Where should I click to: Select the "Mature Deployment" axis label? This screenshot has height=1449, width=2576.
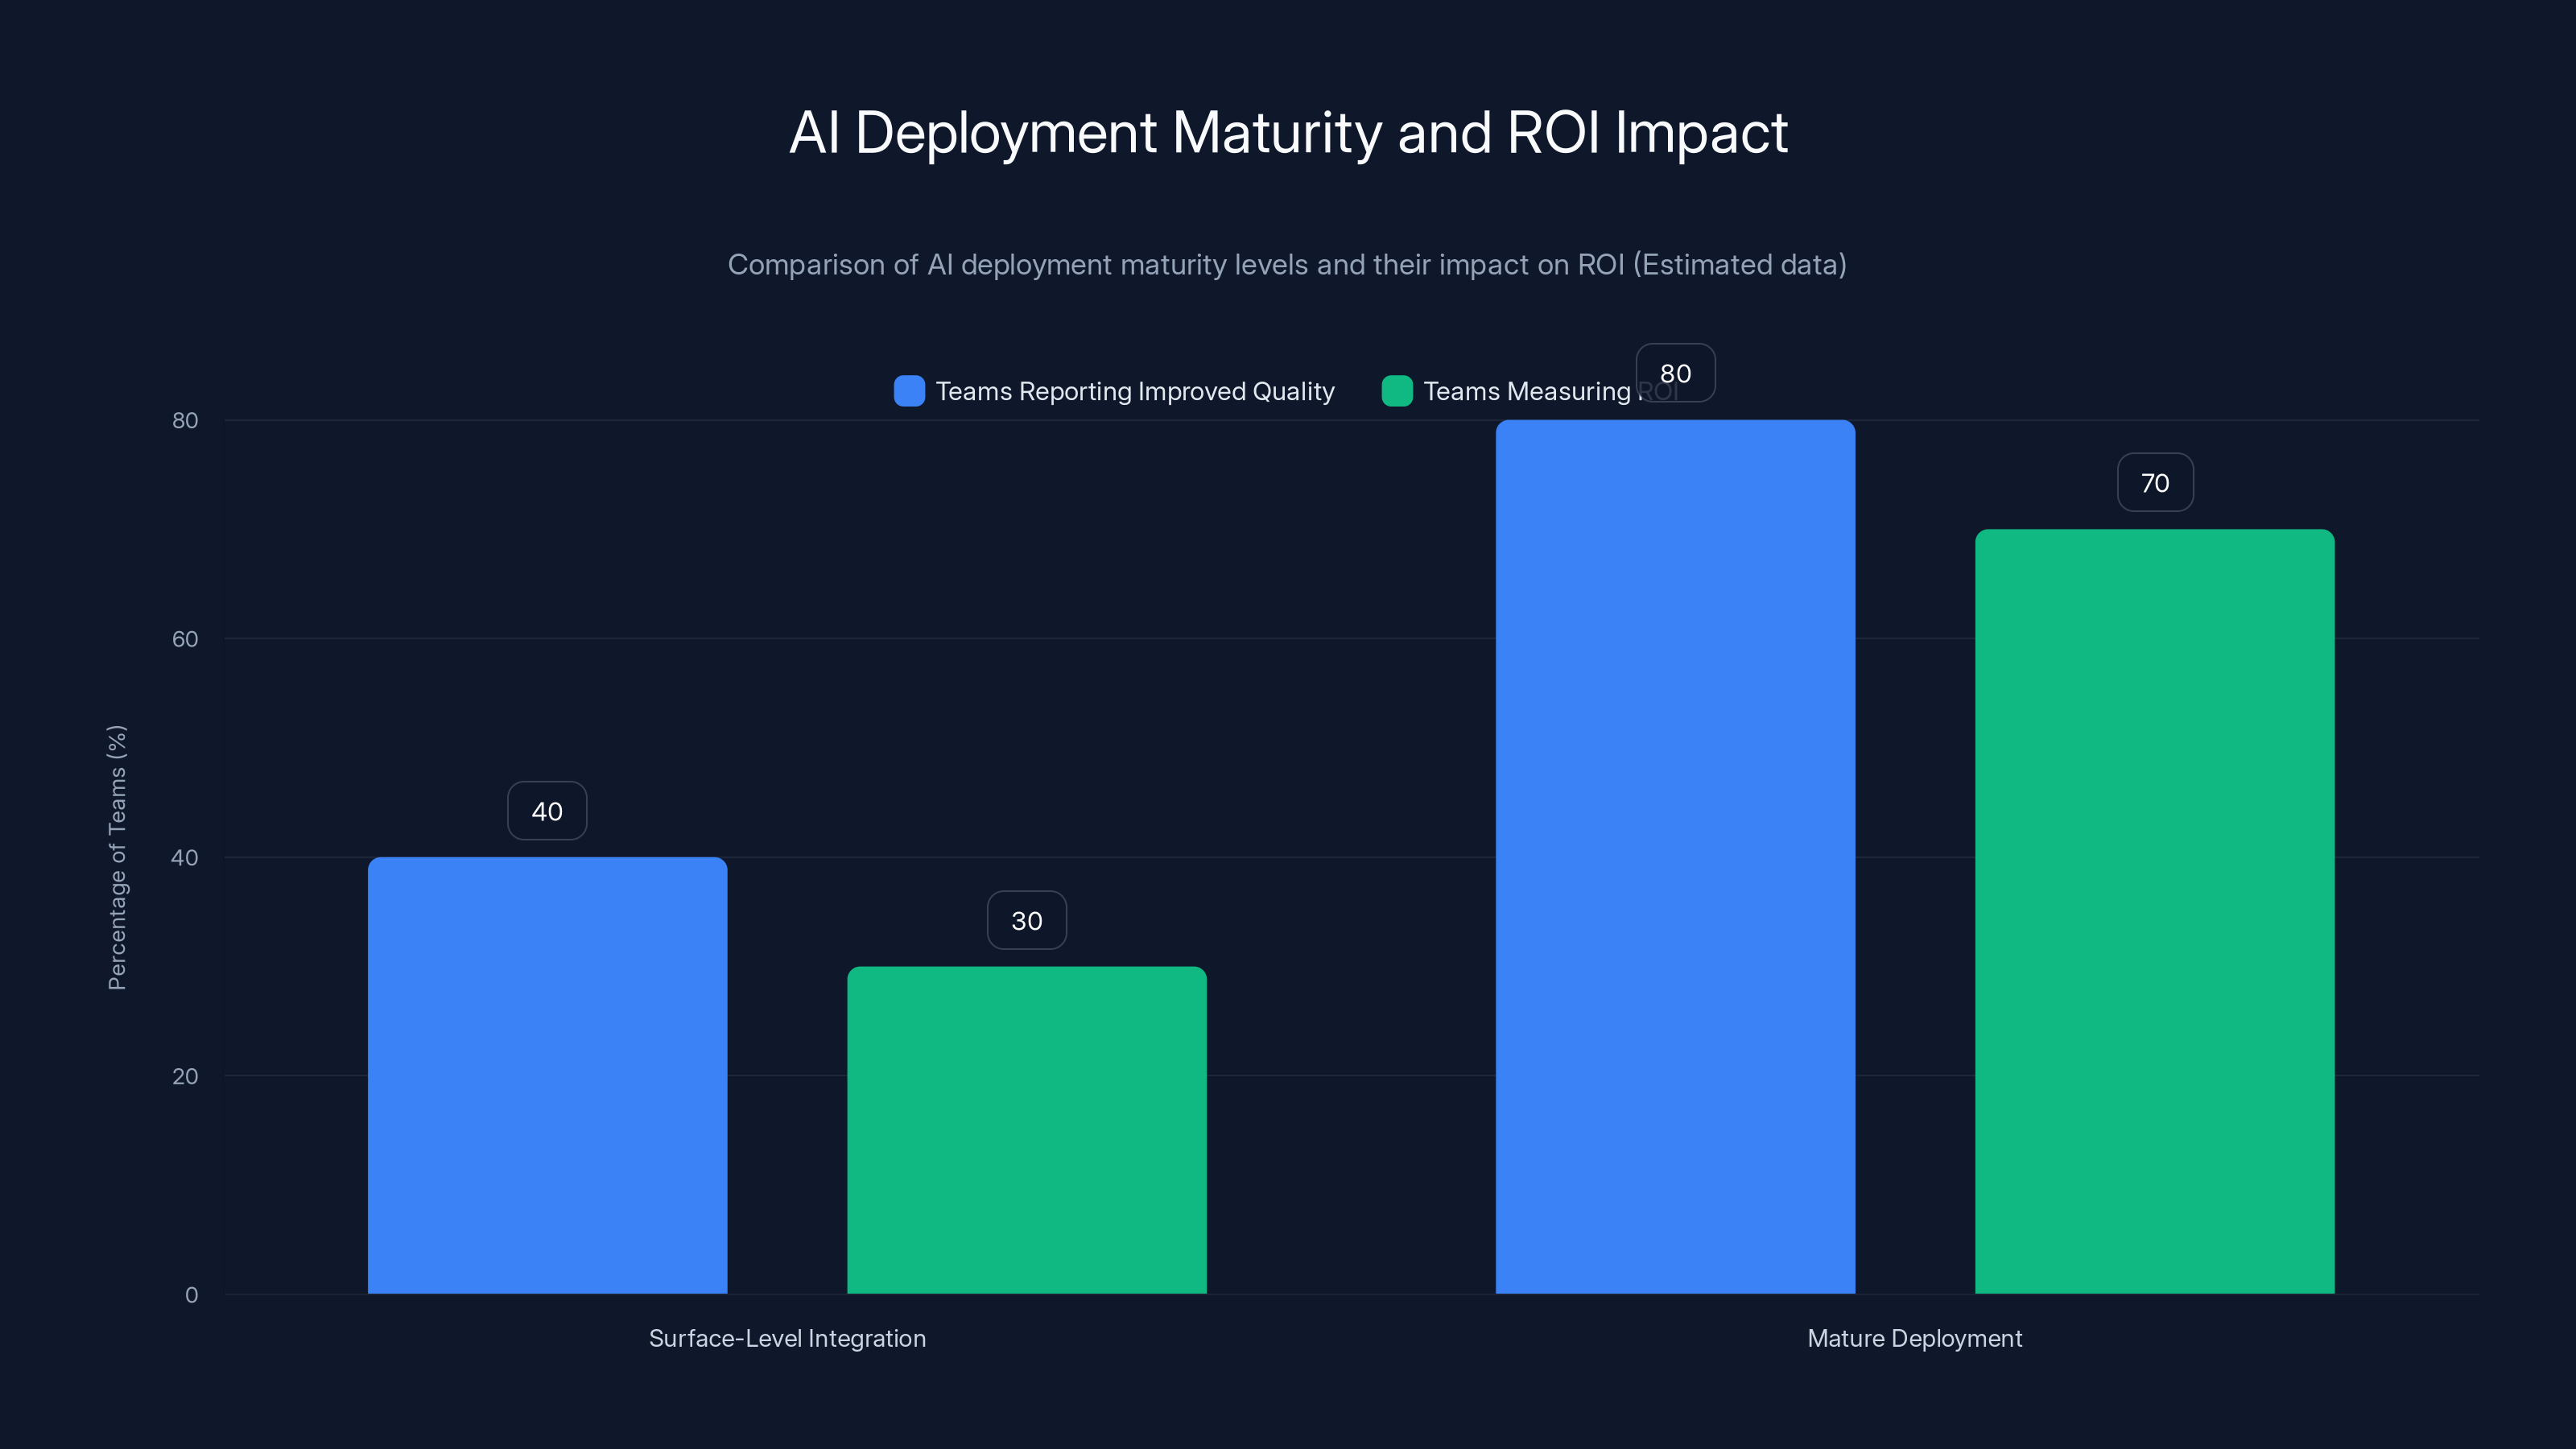[1914, 1338]
